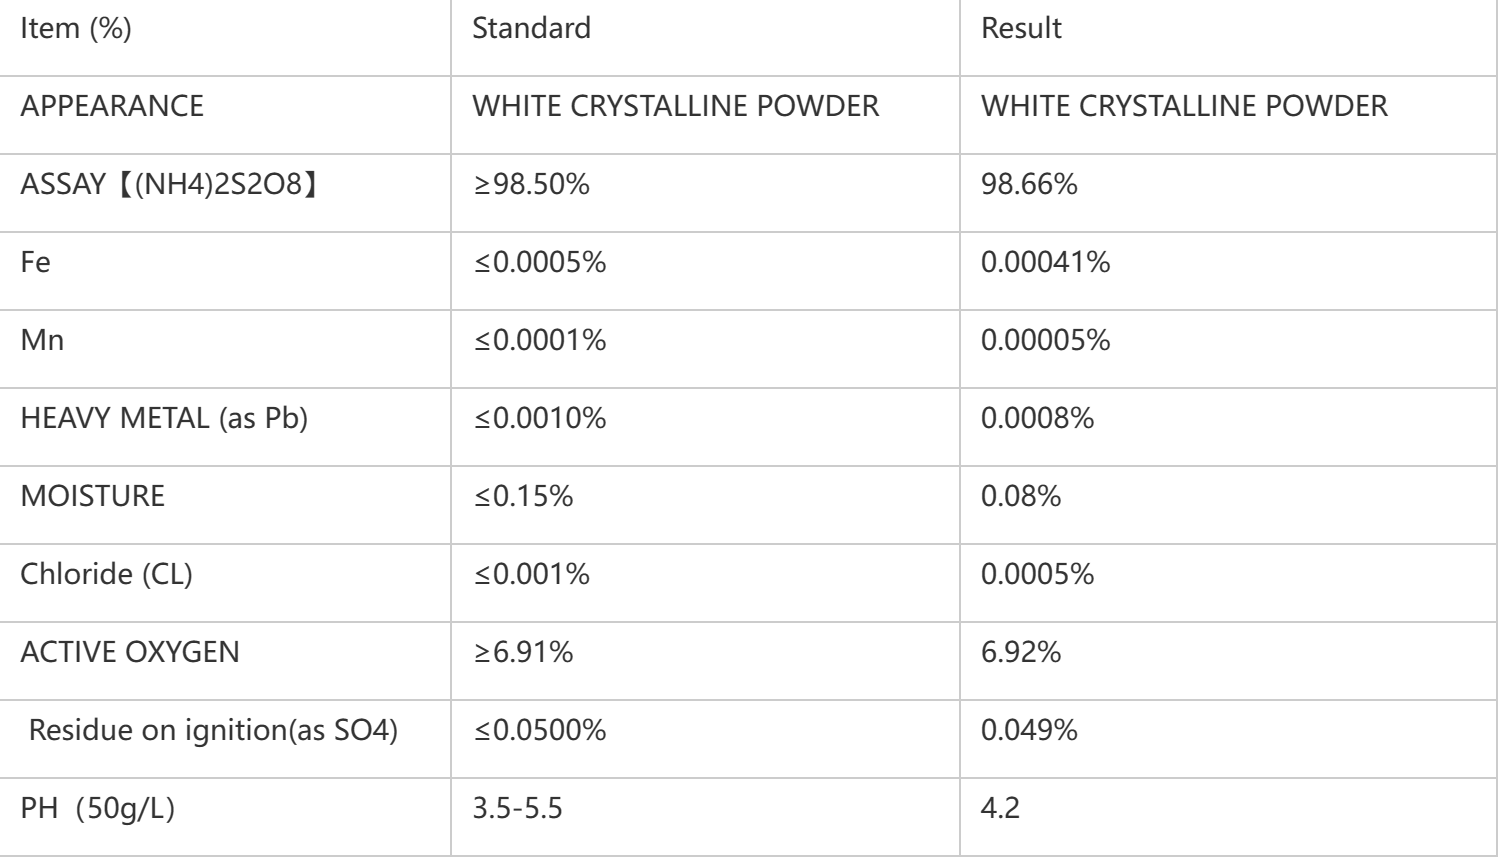Viewport: 1501px width, 859px height.
Task: Click the Chloride (CL) row label
Action: click(x=106, y=574)
